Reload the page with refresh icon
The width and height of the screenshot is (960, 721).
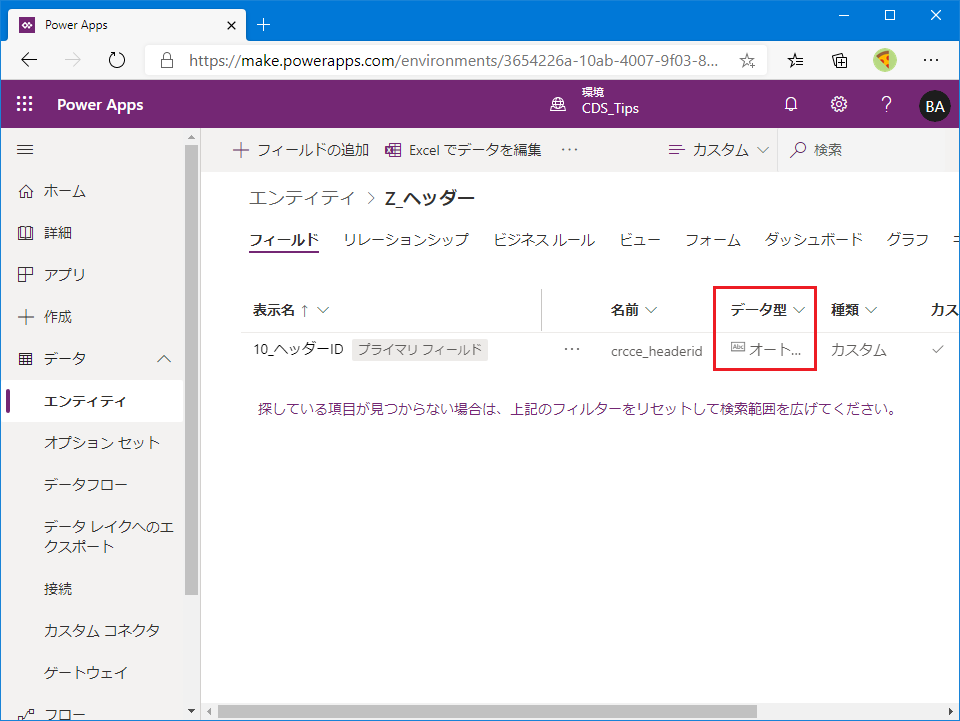(x=116, y=60)
